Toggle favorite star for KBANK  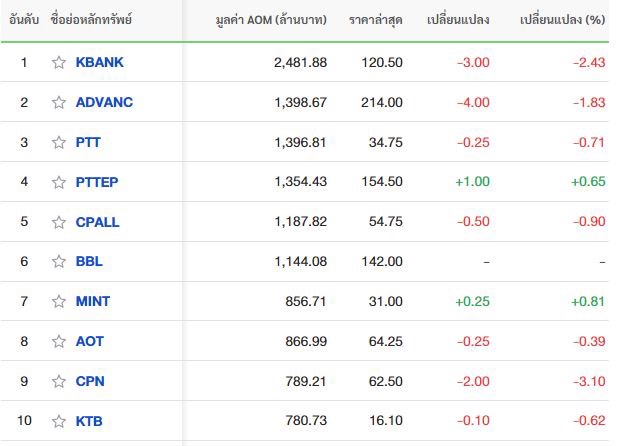(59, 62)
